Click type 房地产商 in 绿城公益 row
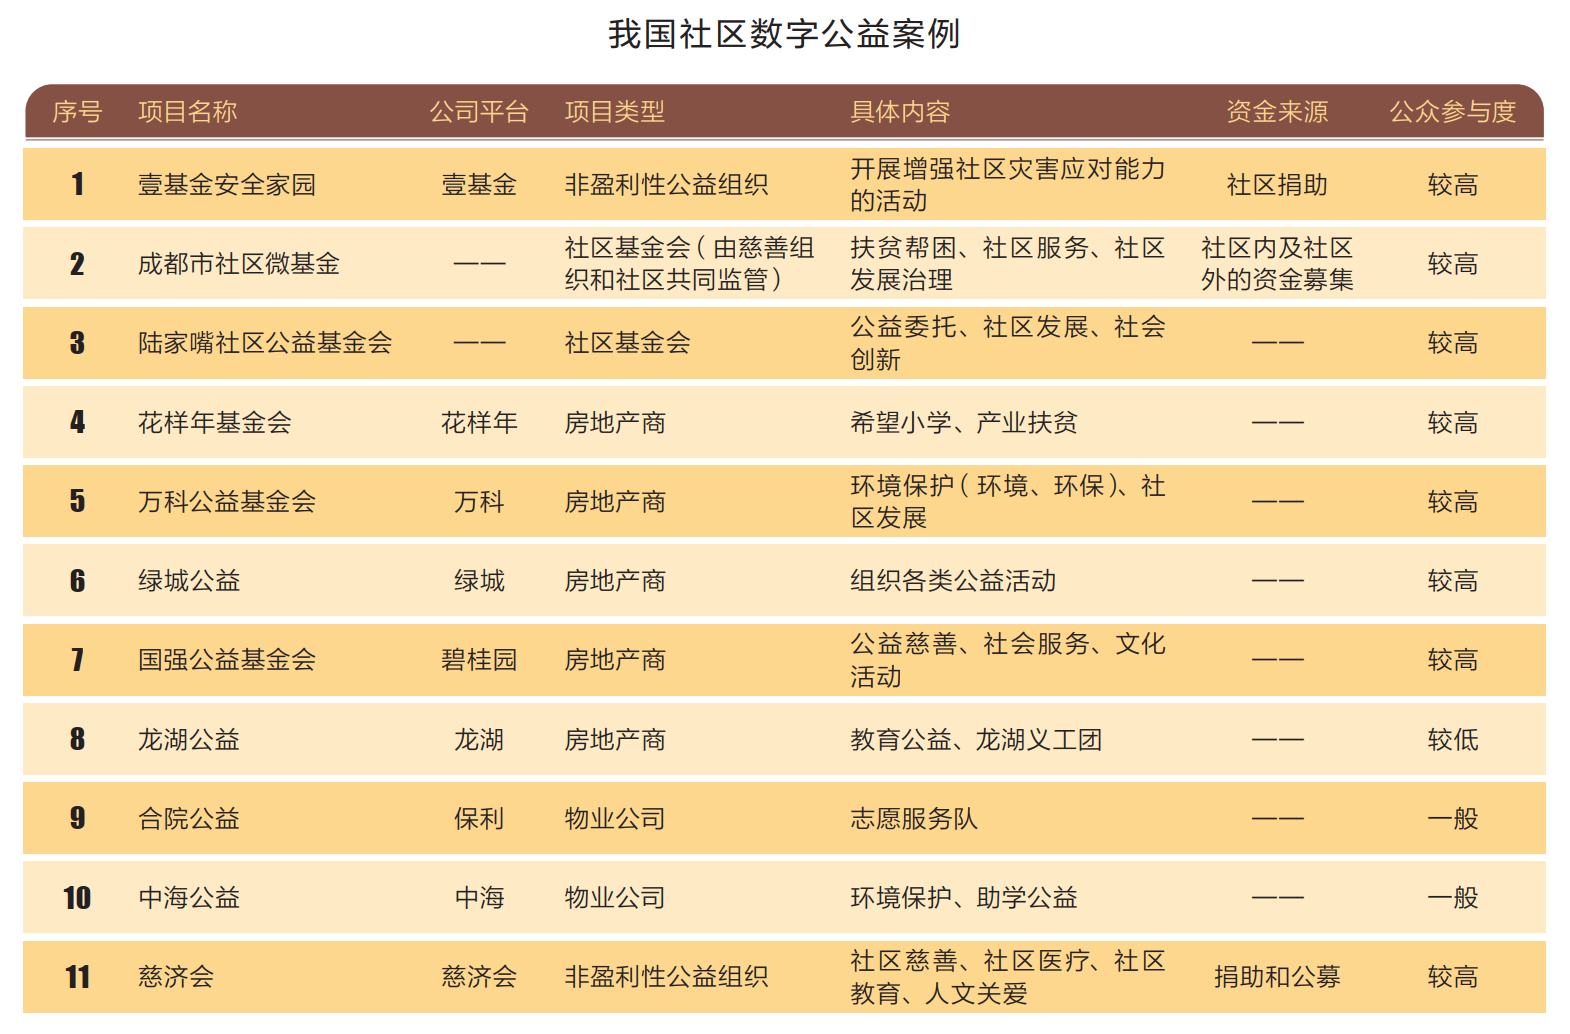This screenshot has height=1034, width=1570. coord(615,581)
